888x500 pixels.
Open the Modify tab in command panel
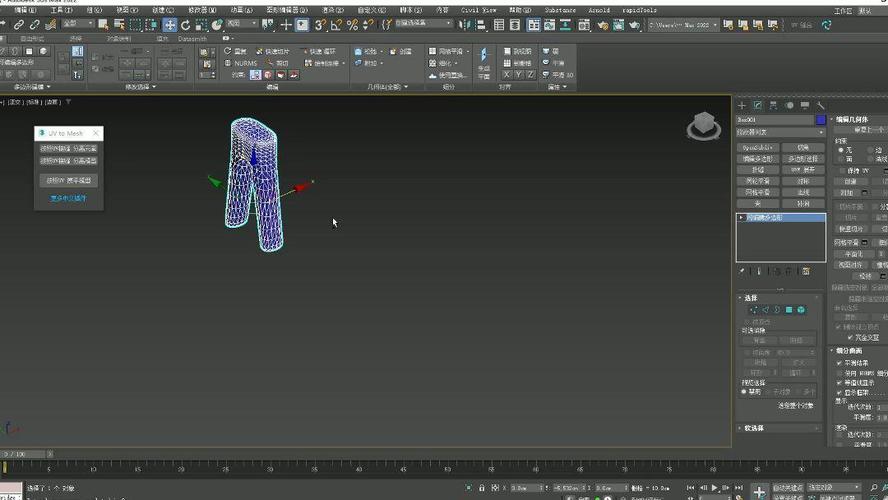click(758, 105)
